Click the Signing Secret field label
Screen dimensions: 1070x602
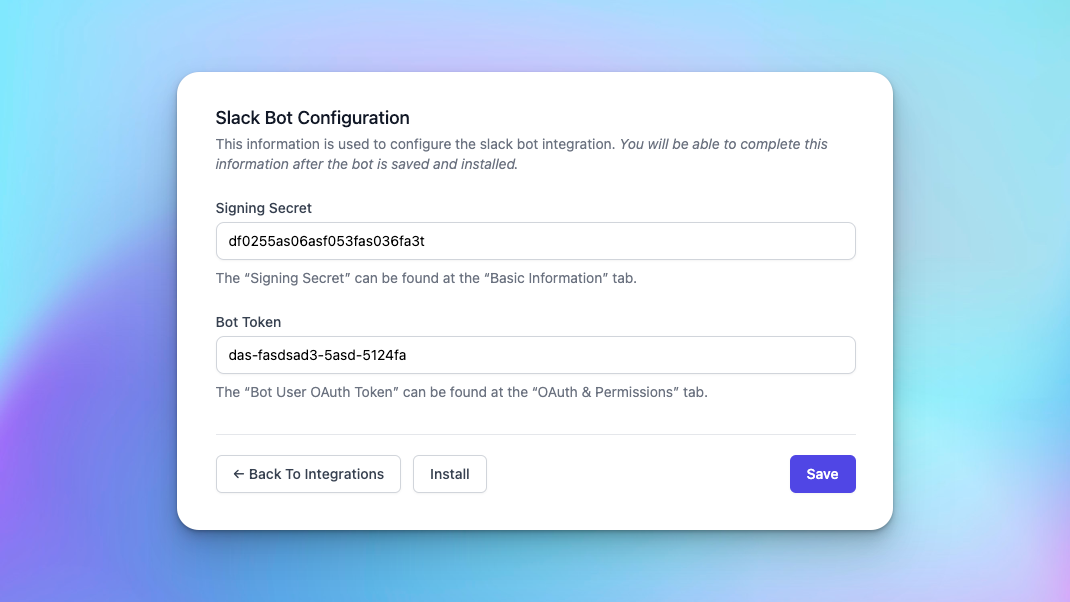pos(264,208)
